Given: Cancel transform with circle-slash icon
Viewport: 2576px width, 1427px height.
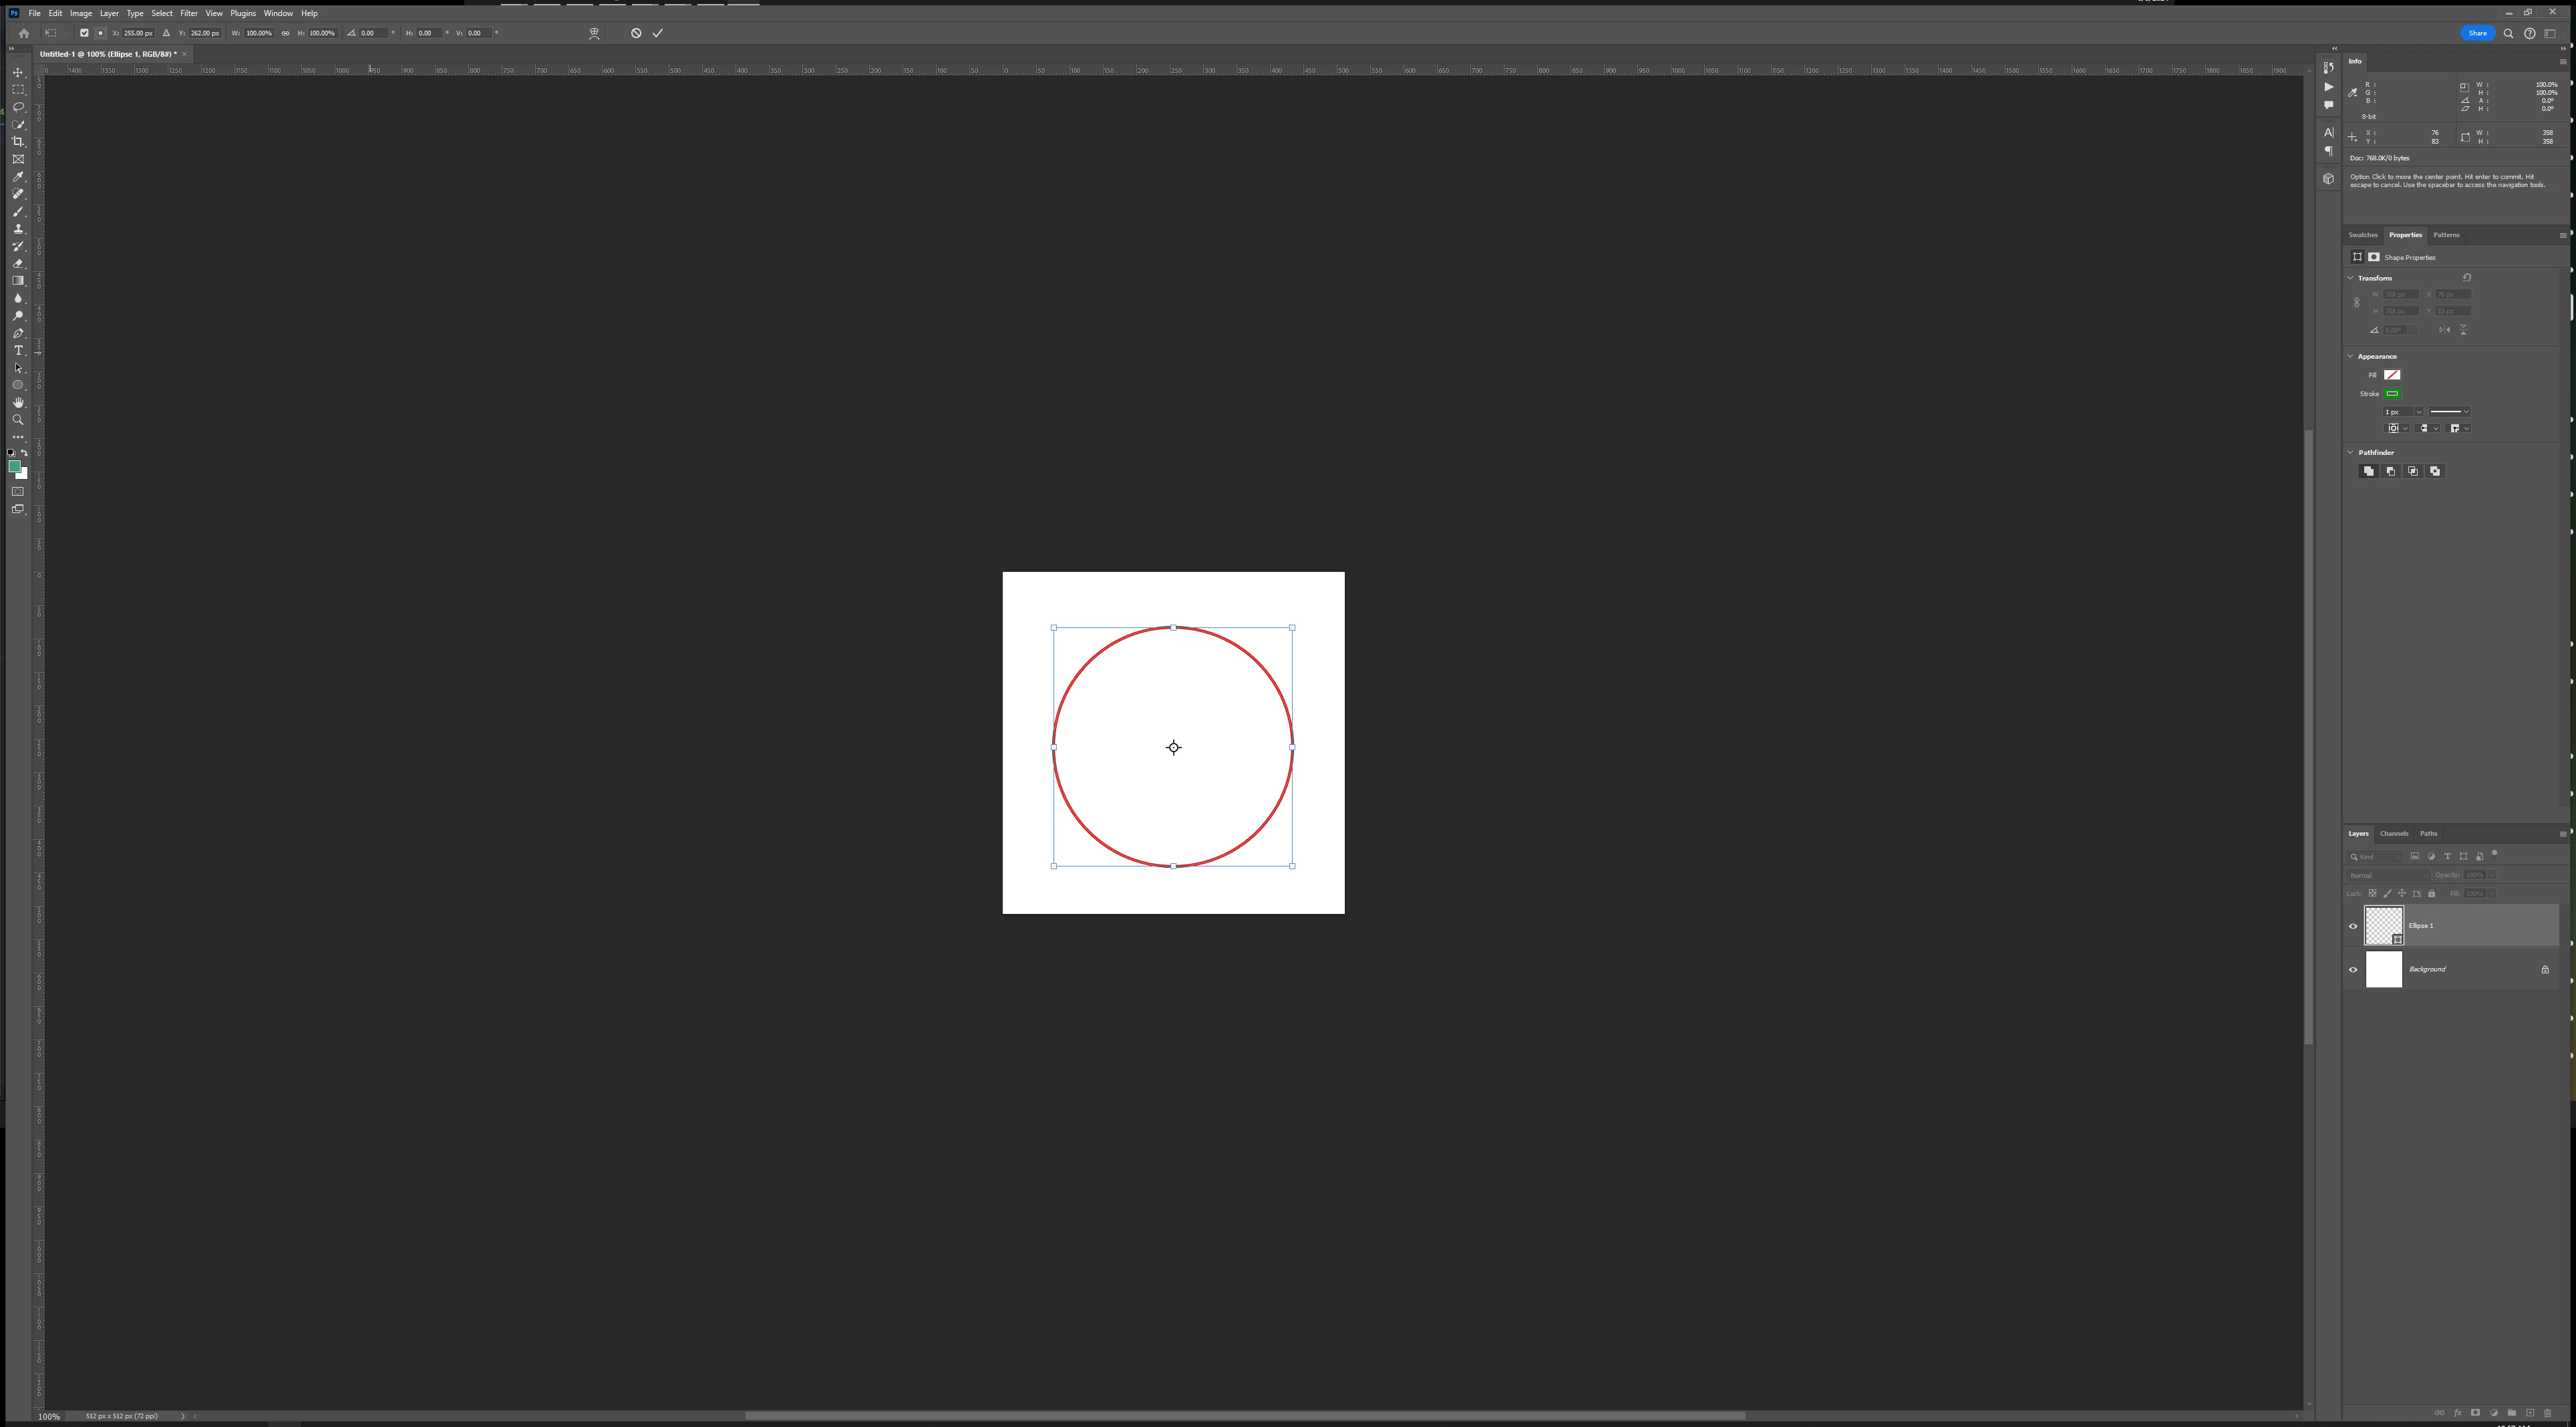Looking at the screenshot, I should tap(636, 33).
